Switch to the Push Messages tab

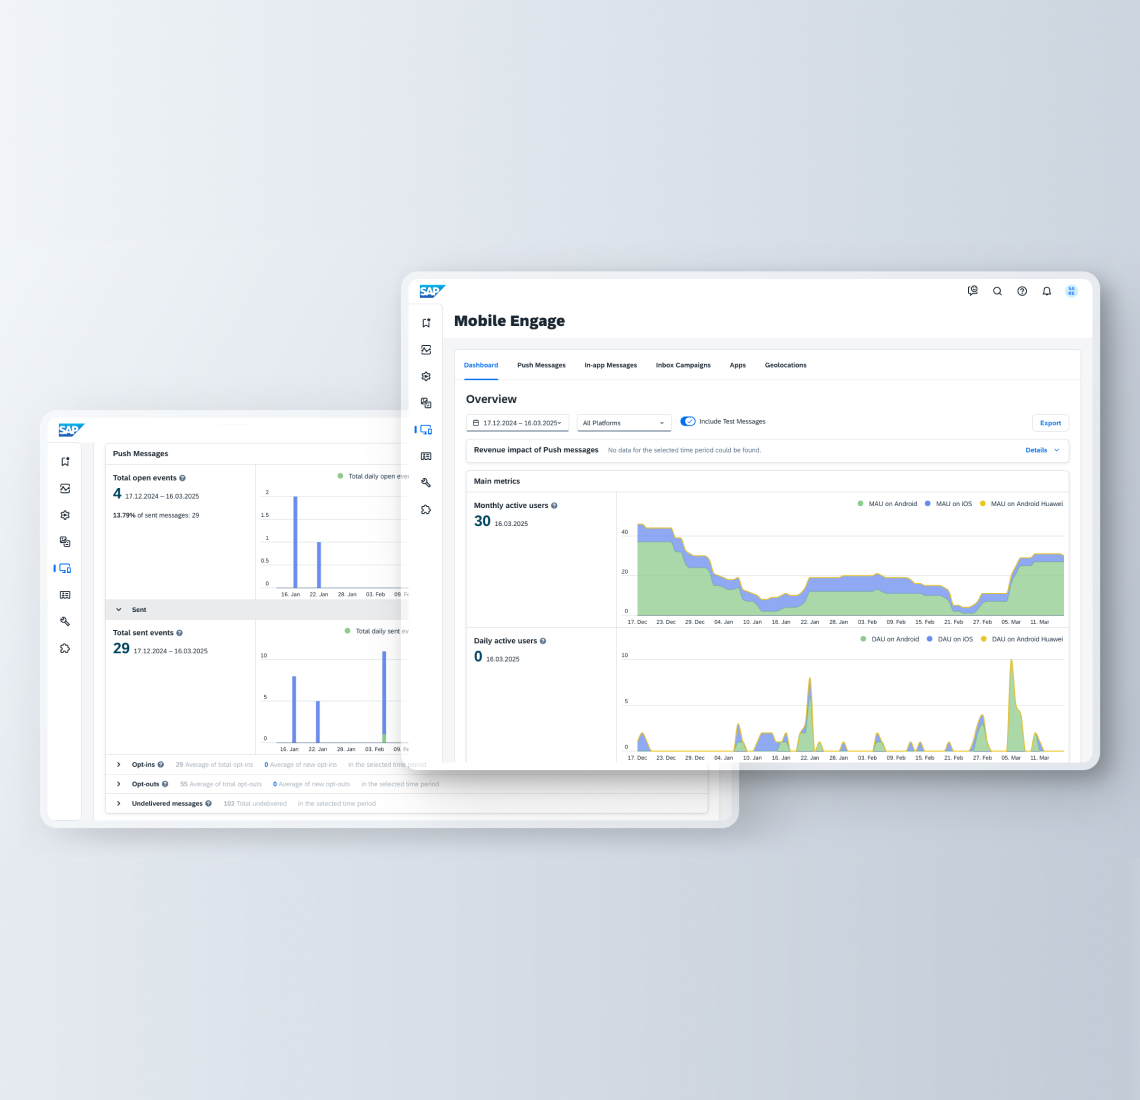pos(541,365)
